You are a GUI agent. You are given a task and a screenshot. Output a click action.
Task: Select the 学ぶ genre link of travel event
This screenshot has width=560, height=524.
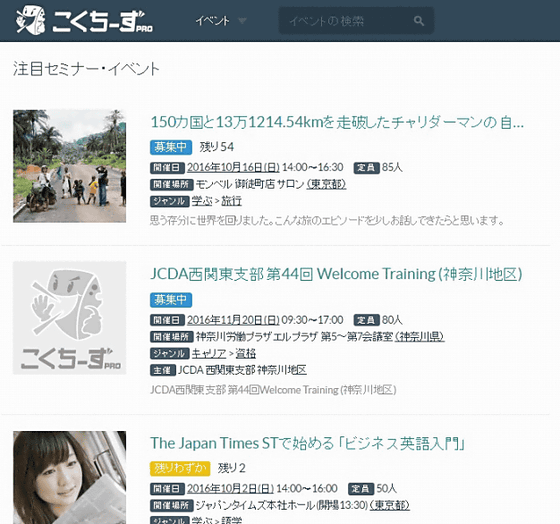(x=202, y=201)
